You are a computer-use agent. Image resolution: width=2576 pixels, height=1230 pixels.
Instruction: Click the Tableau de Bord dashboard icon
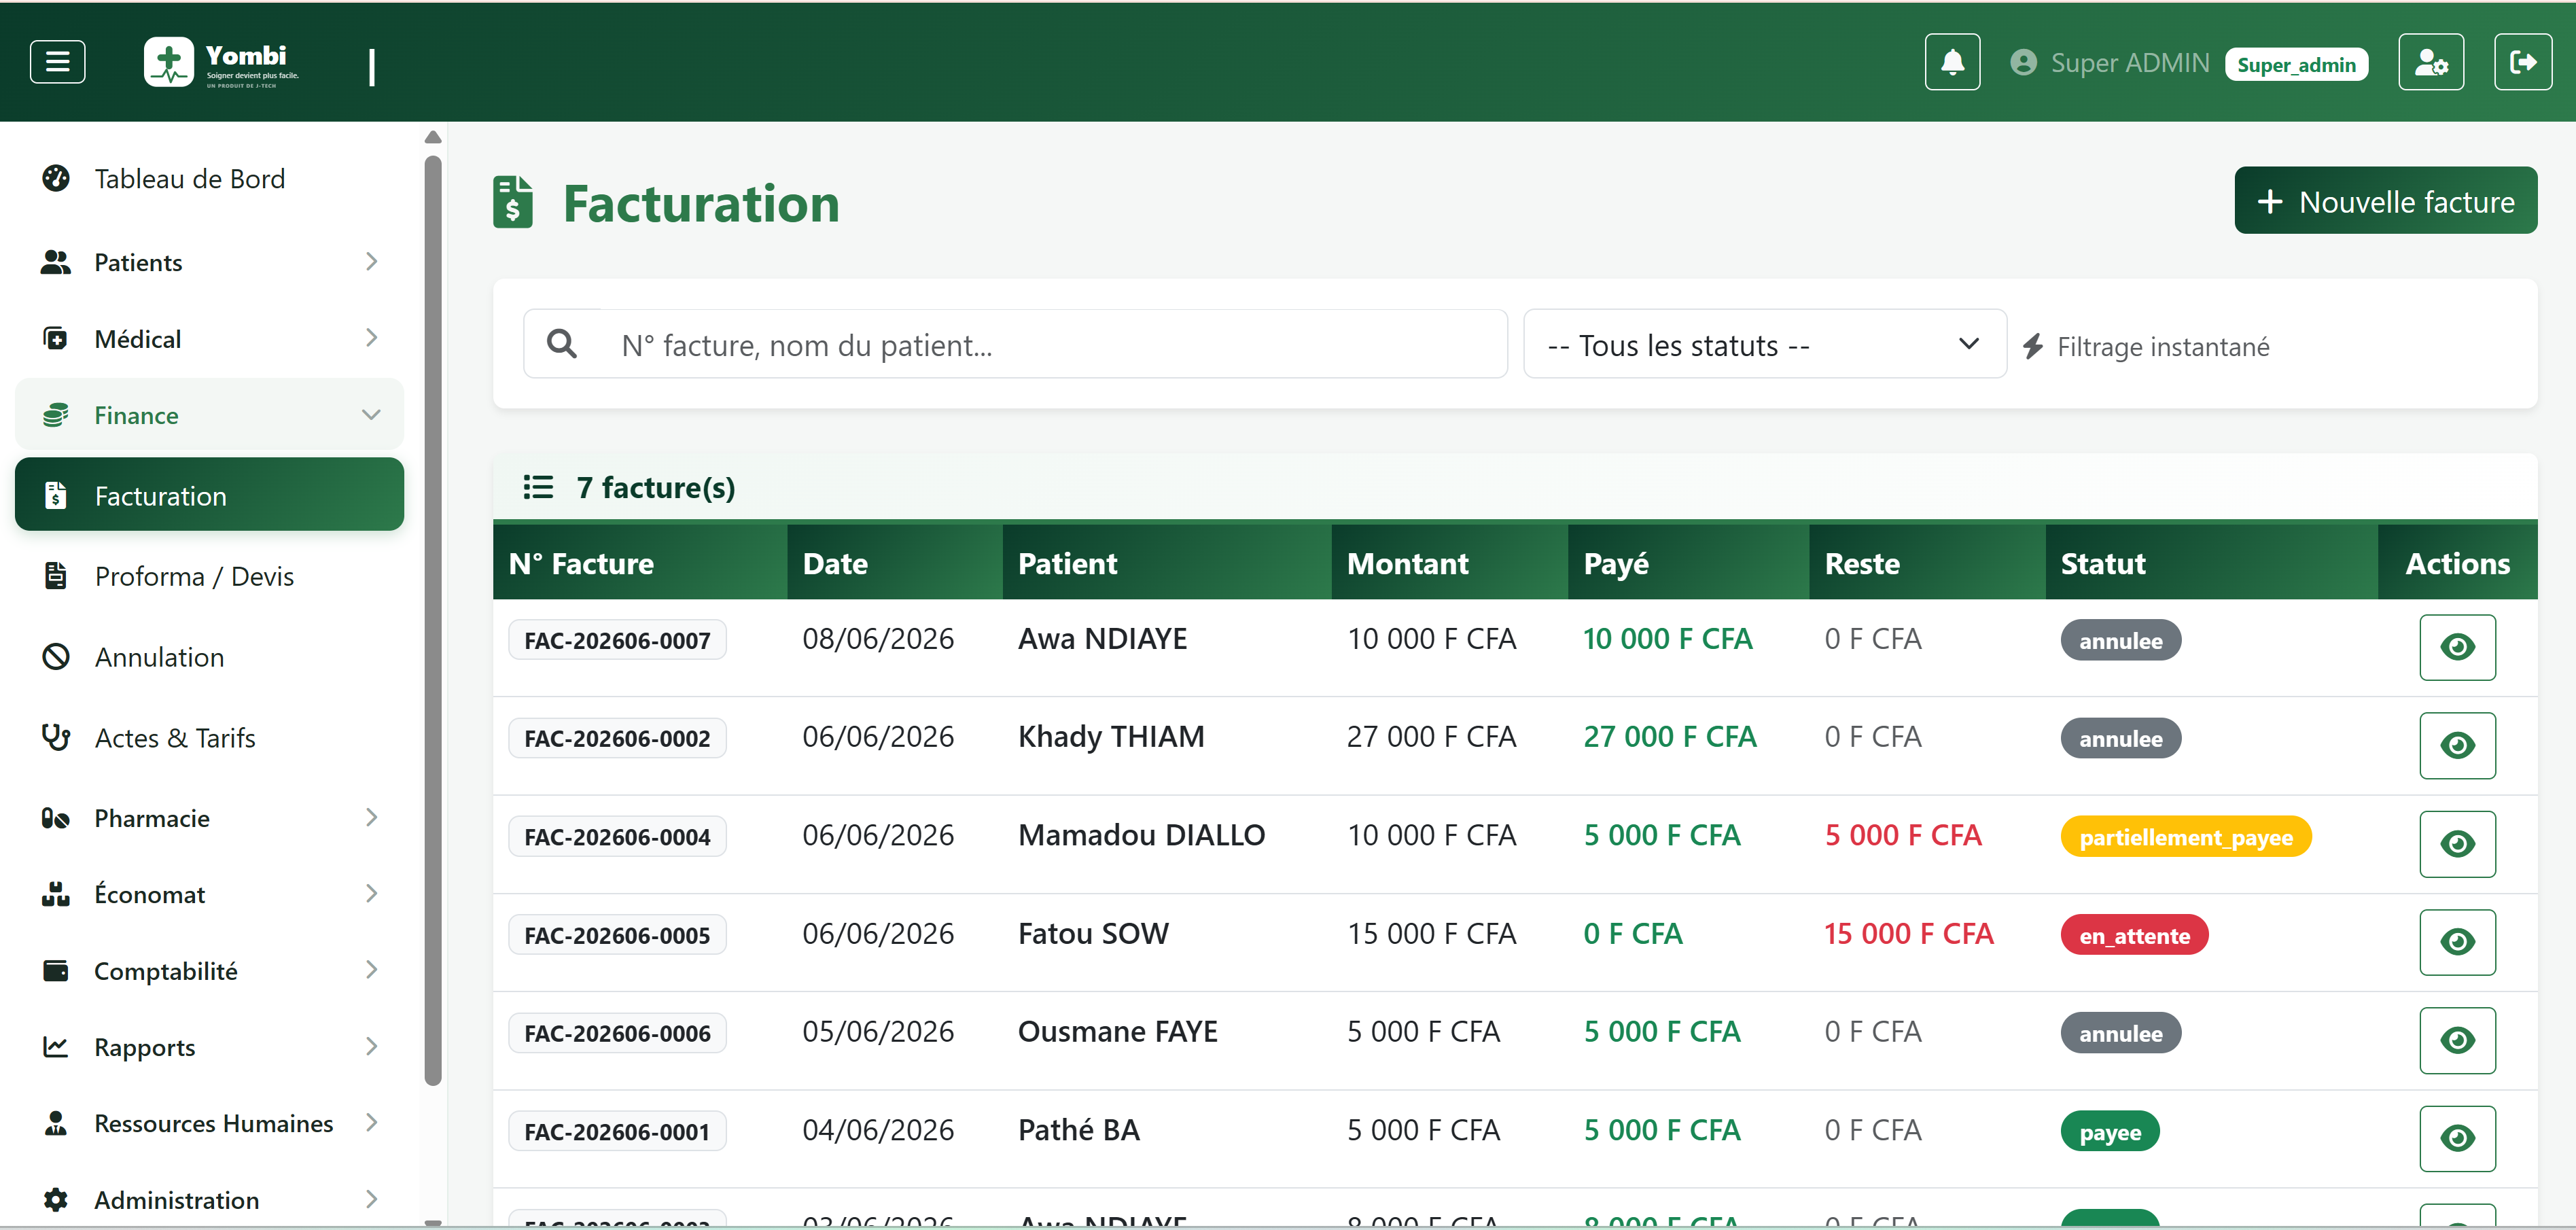pyautogui.click(x=56, y=178)
